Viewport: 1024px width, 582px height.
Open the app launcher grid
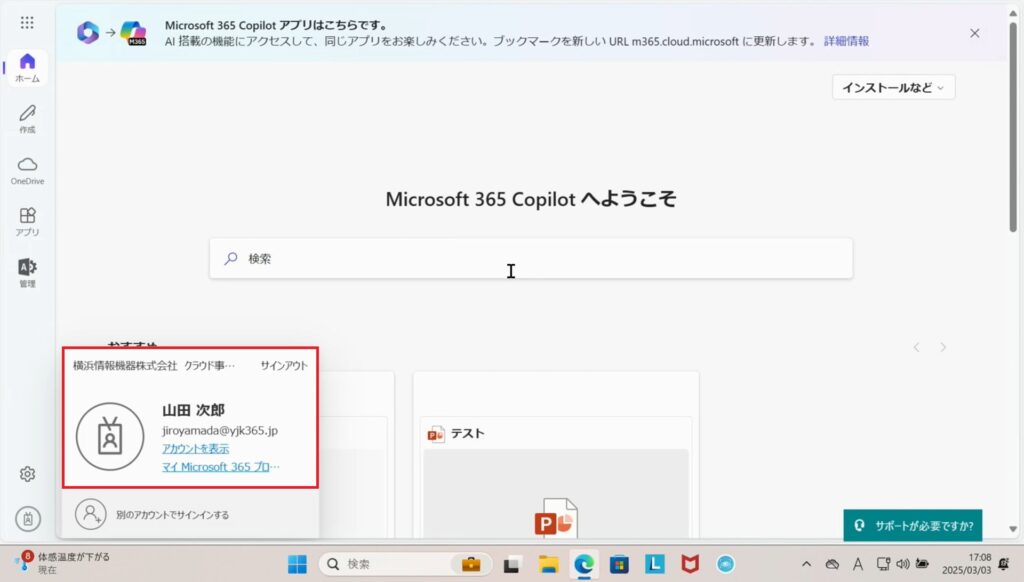(x=27, y=23)
